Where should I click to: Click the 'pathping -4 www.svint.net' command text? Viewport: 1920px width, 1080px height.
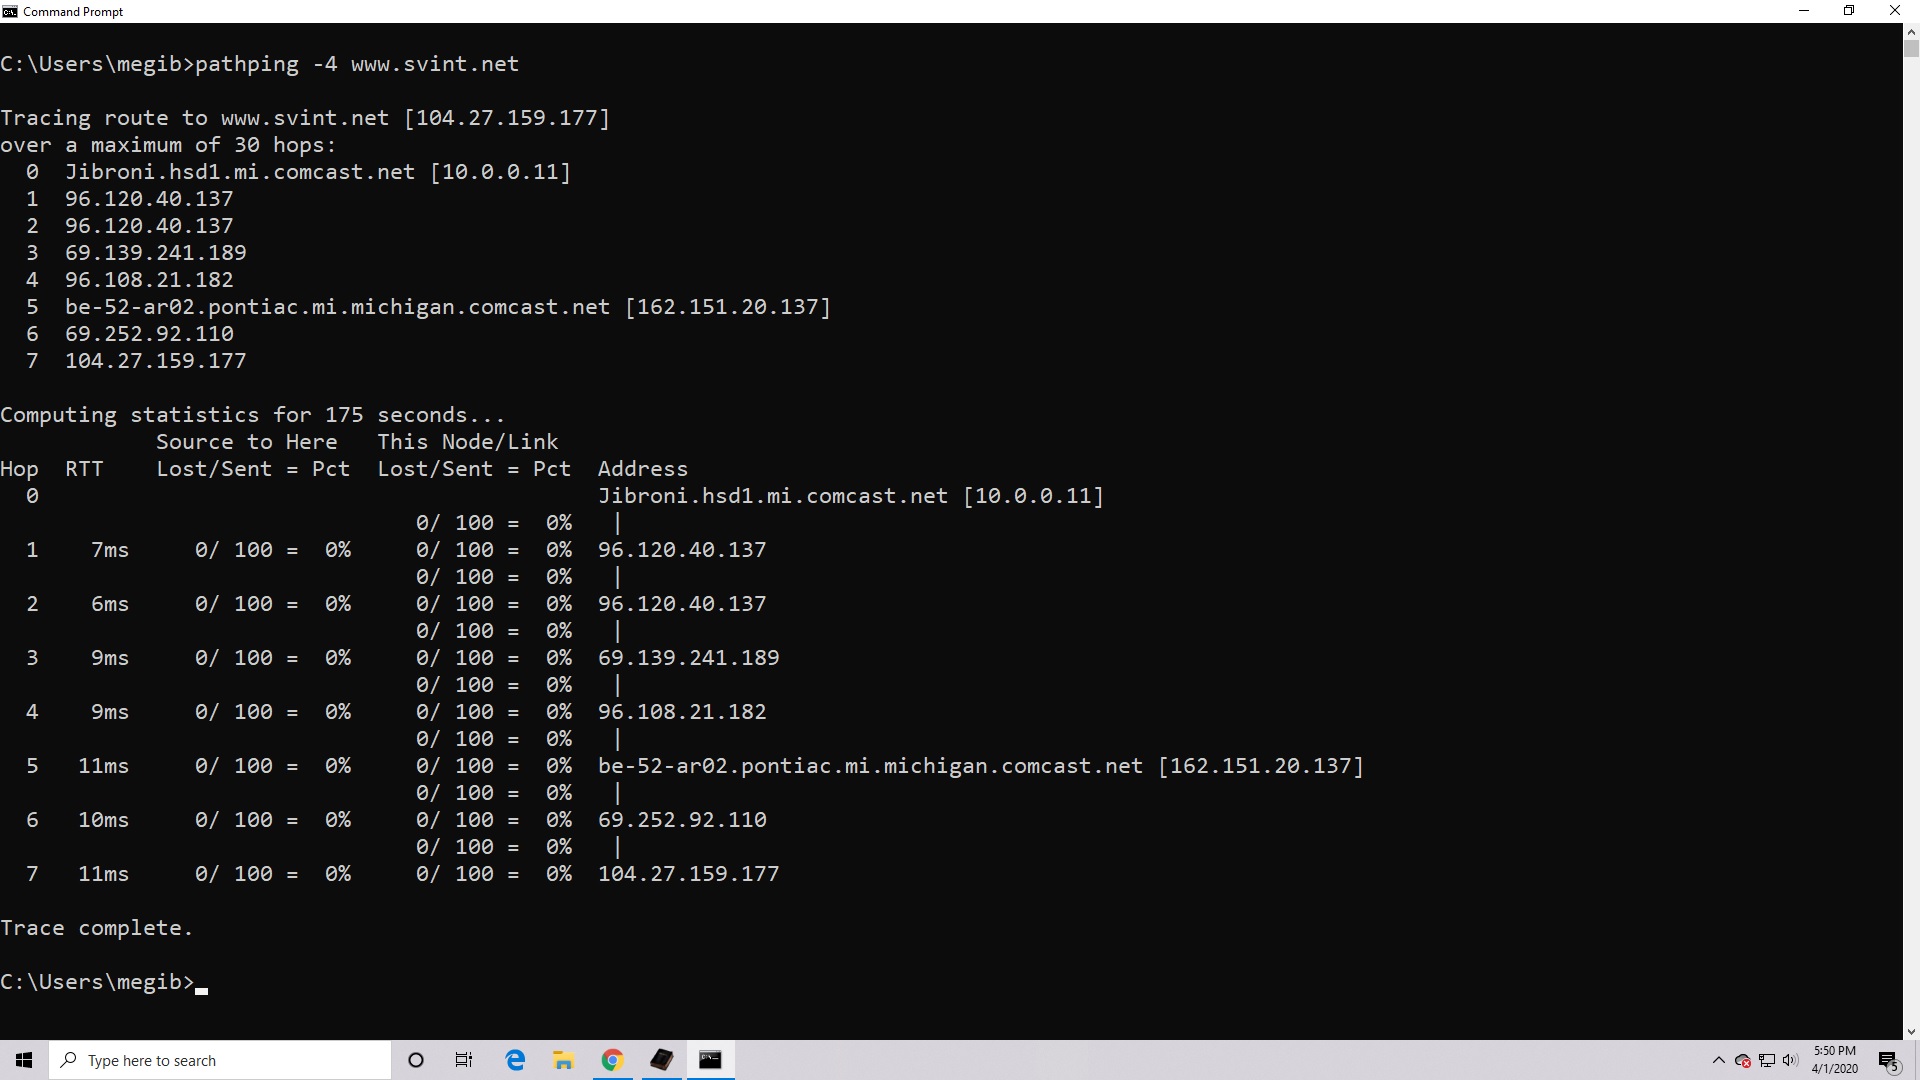357,64
